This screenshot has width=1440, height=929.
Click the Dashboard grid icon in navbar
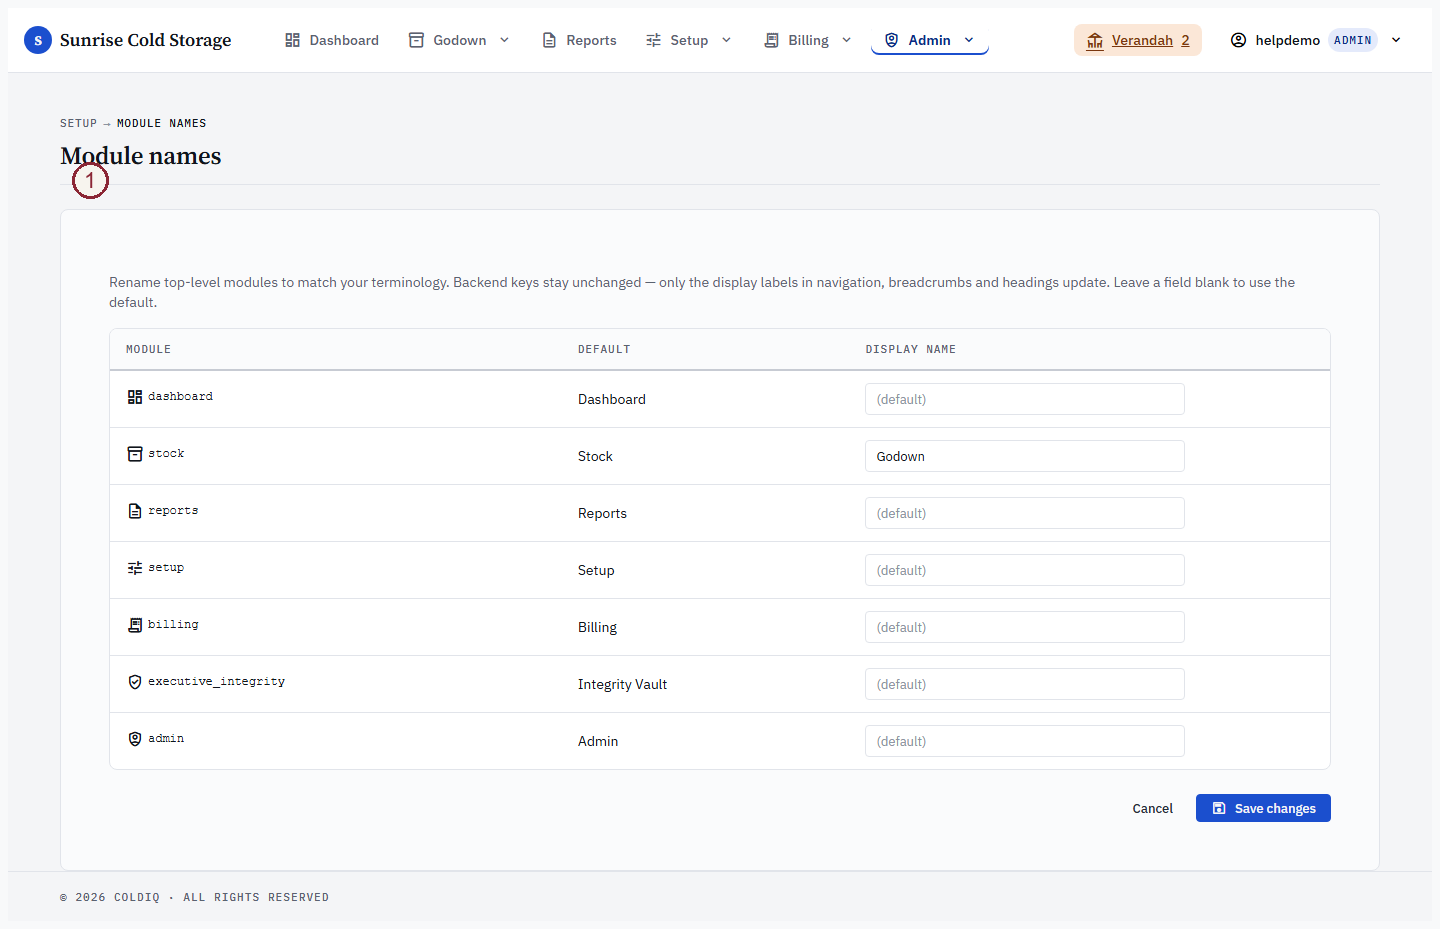coord(292,40)
